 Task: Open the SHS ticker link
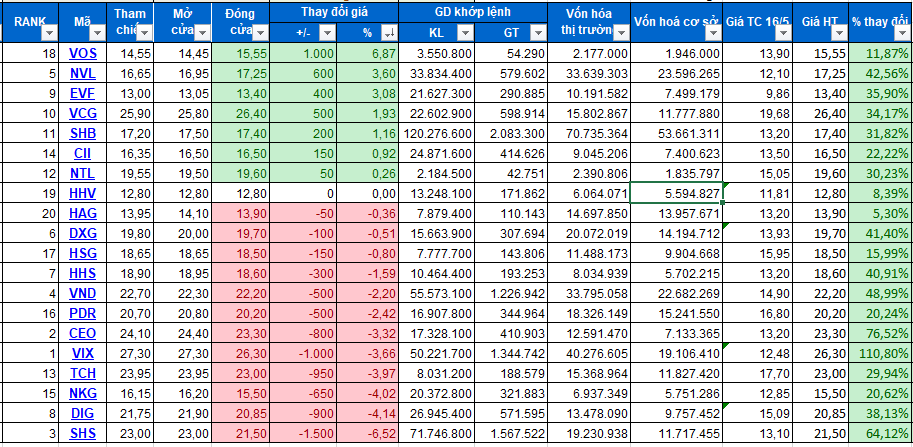(83, 432)
